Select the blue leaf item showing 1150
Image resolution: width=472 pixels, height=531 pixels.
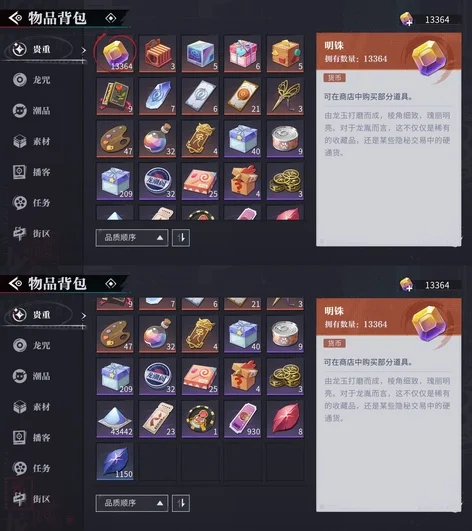pos(115,462)
